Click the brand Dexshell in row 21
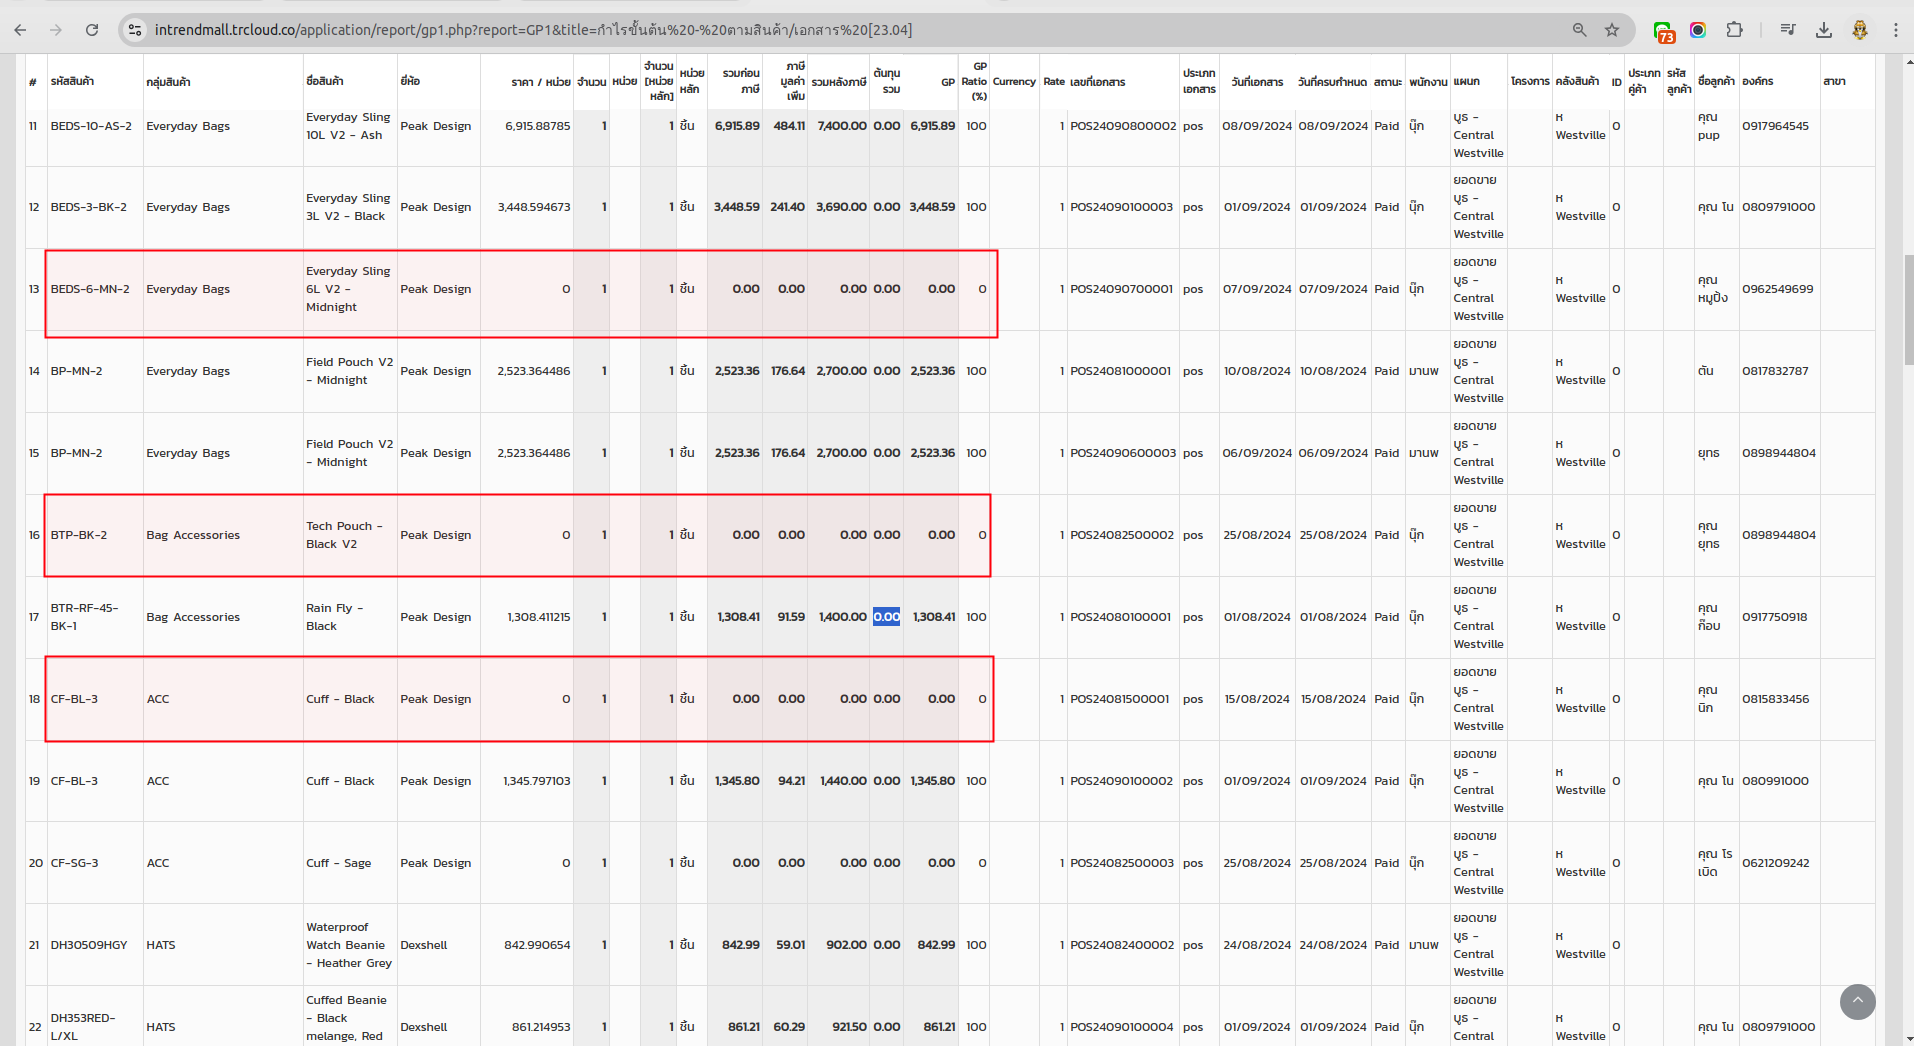Screen dimensions: 1914x1046 (x=424, y=945)
